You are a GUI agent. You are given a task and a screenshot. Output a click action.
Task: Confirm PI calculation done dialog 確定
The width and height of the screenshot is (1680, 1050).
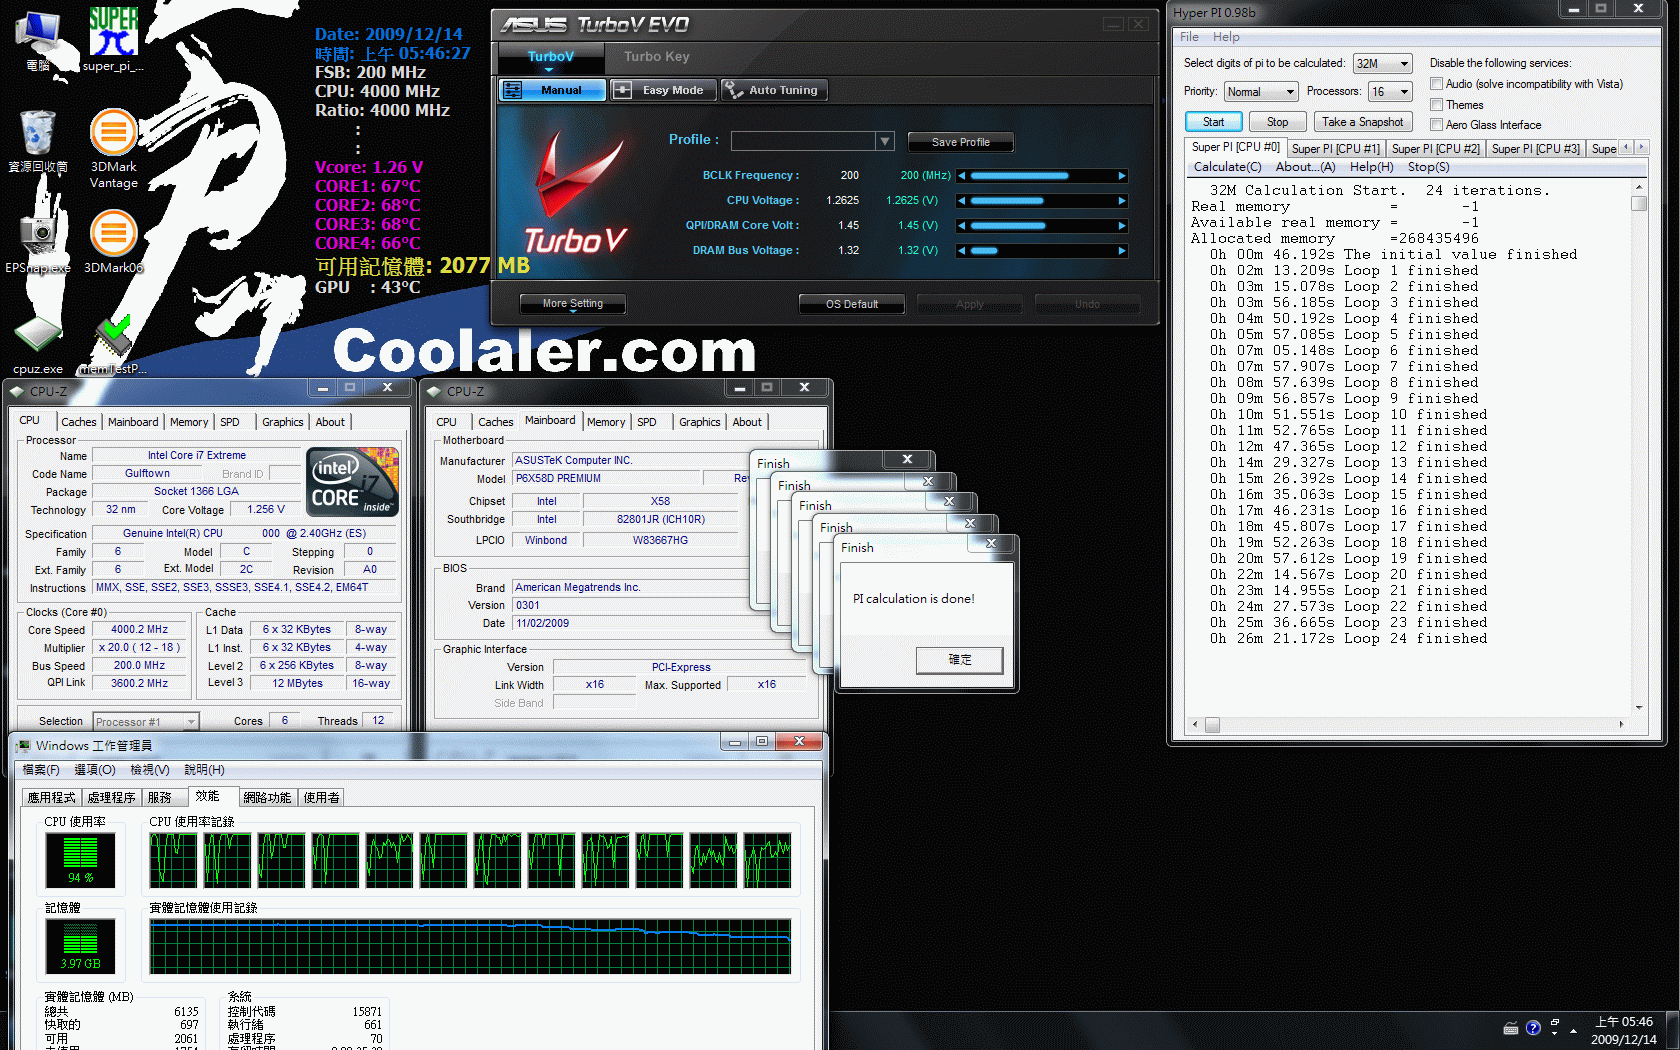(x=959, y=660)
